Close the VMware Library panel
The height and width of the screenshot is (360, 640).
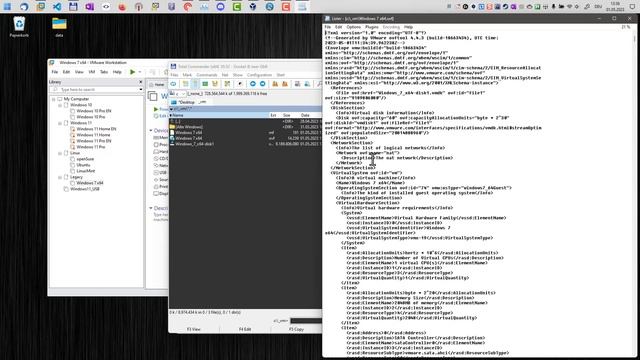coord(141,82)
